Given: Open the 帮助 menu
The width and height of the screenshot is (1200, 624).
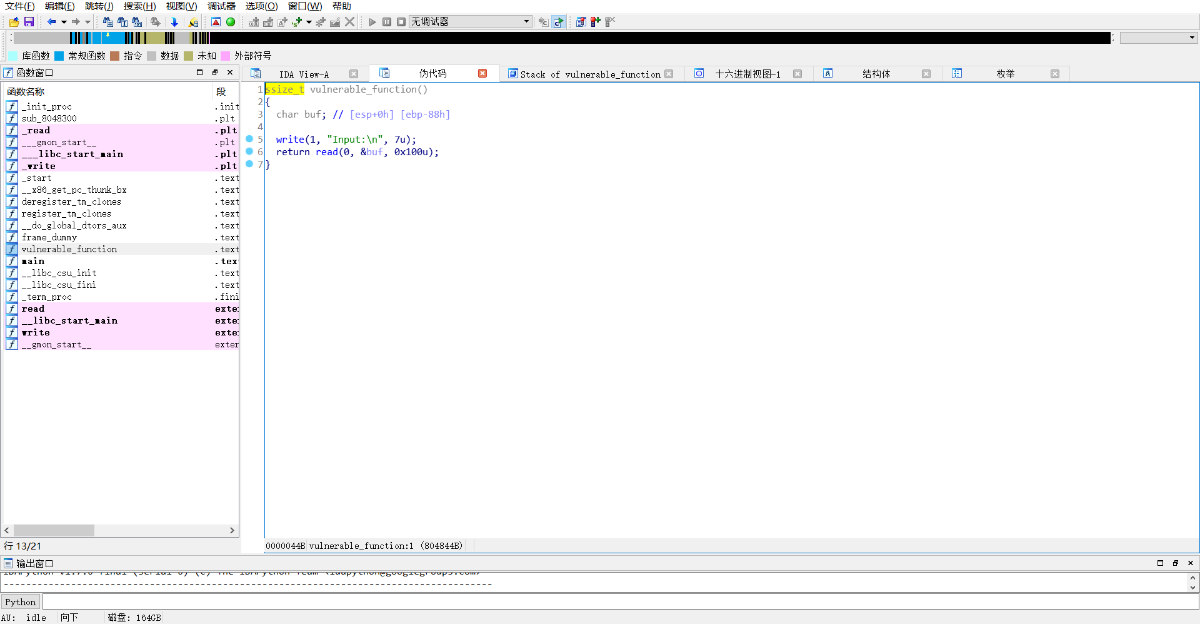Looking at the screenshot, I should (342, 6).
